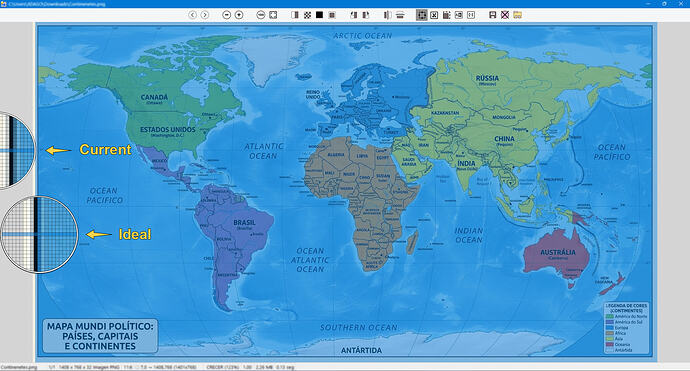The width and height of the screenshot is (690, 371).
Task: Click the file path in title bar
Action: pos(57,4)
